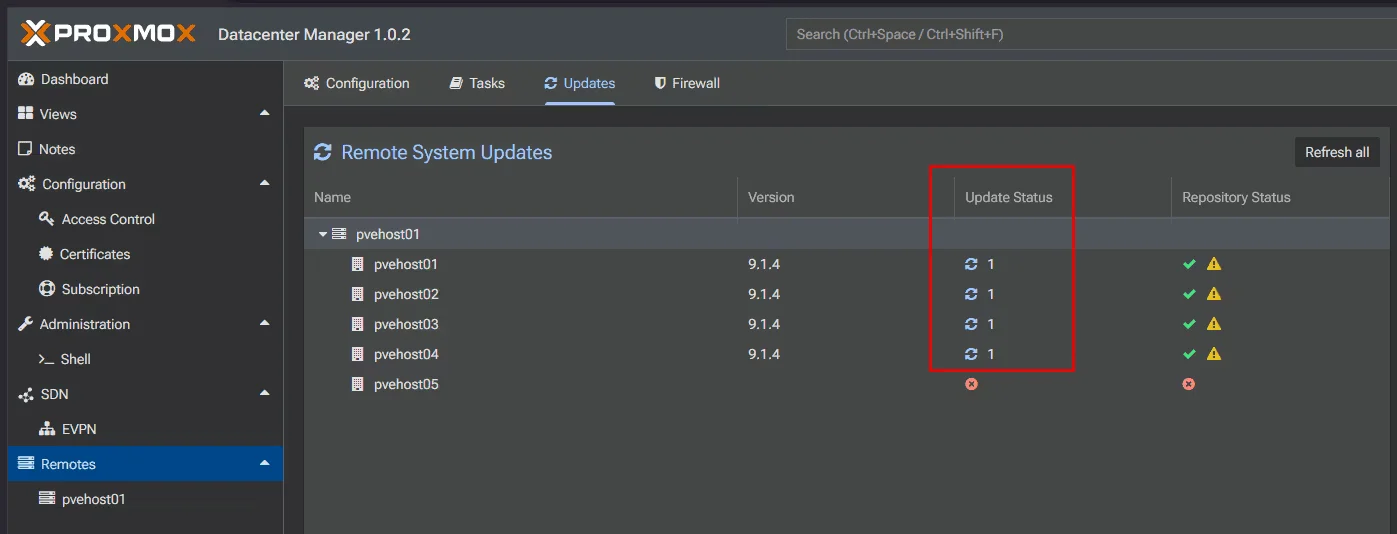This screenshot has height=534, width=1397.
Task: Click the red error status icon for pvehost05
Action: tap(971, 384)
